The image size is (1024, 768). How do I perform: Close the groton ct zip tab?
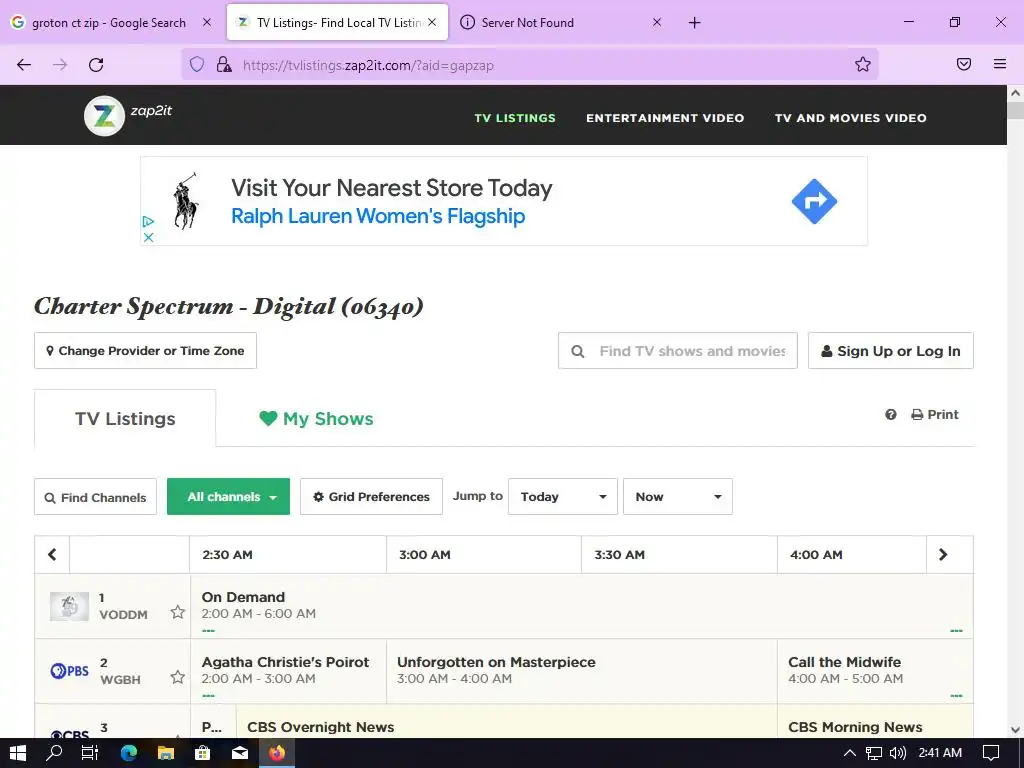(207, 22)
